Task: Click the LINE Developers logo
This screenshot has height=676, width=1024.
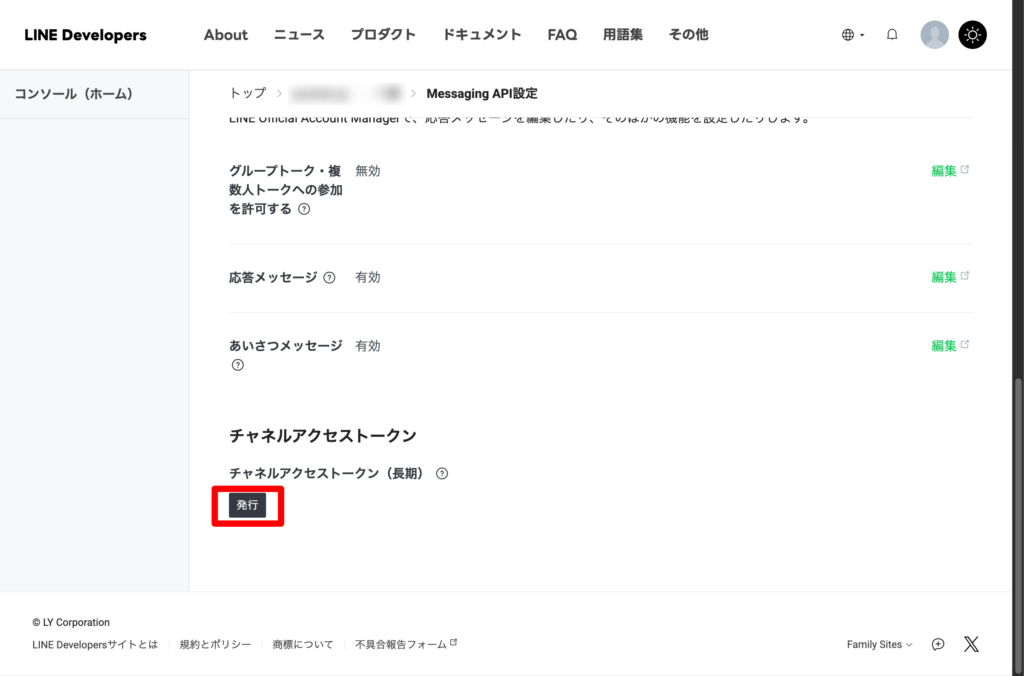Action: coord(85,35)
